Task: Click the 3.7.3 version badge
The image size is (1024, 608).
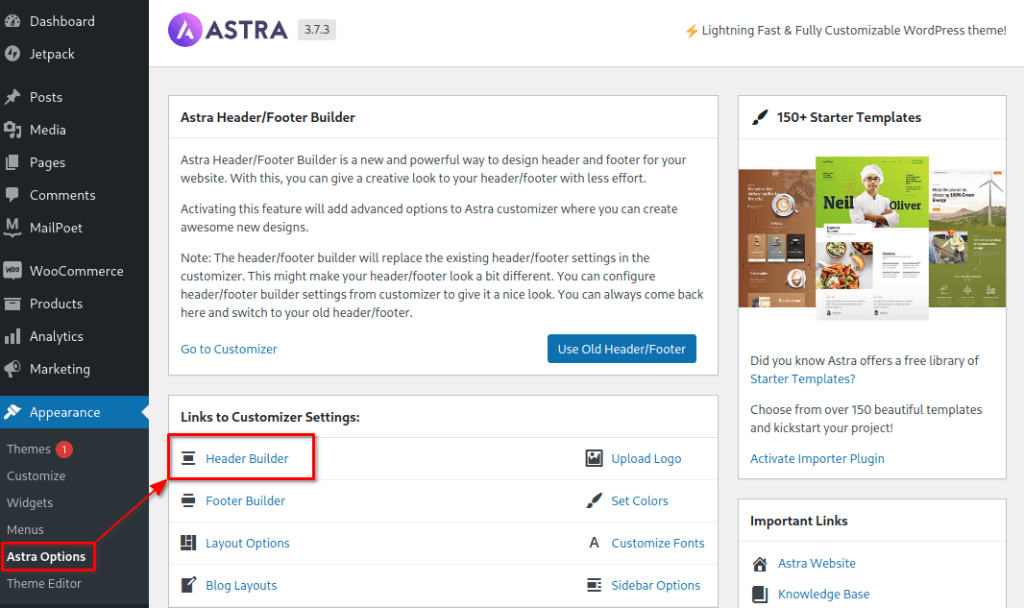Action: pos(317,29)
